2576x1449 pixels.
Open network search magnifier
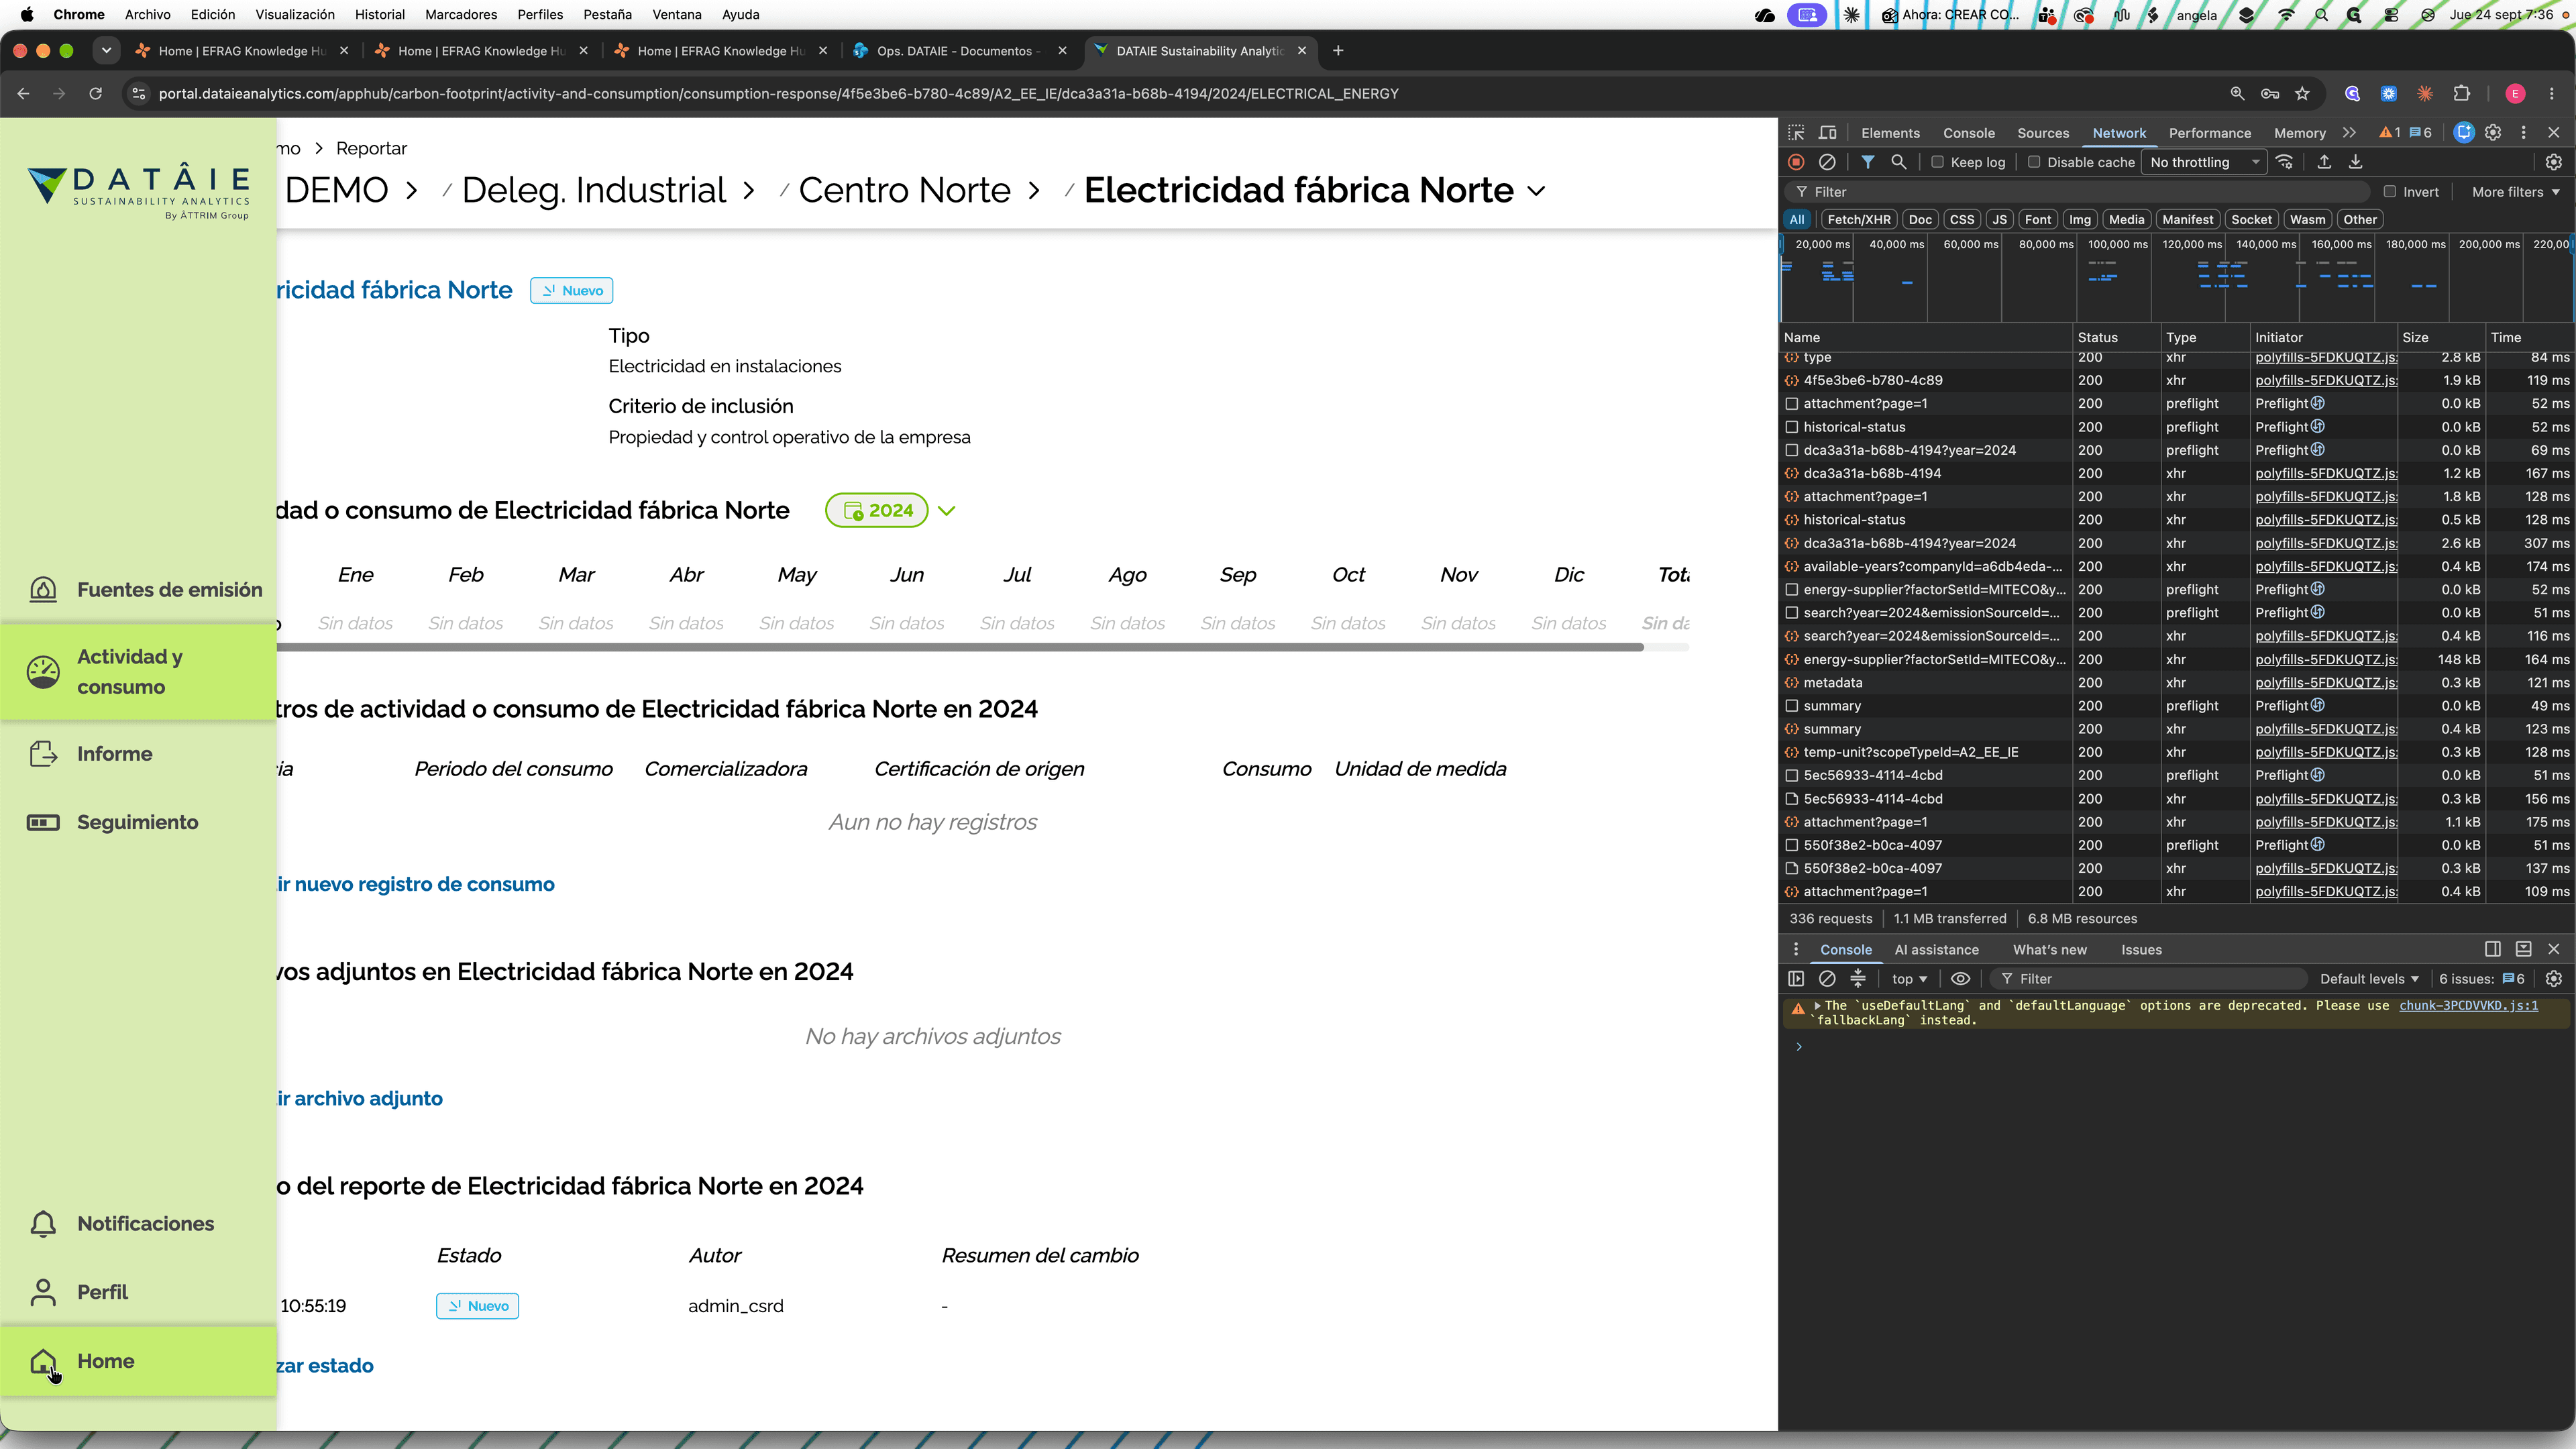[x=1898, y=162]
